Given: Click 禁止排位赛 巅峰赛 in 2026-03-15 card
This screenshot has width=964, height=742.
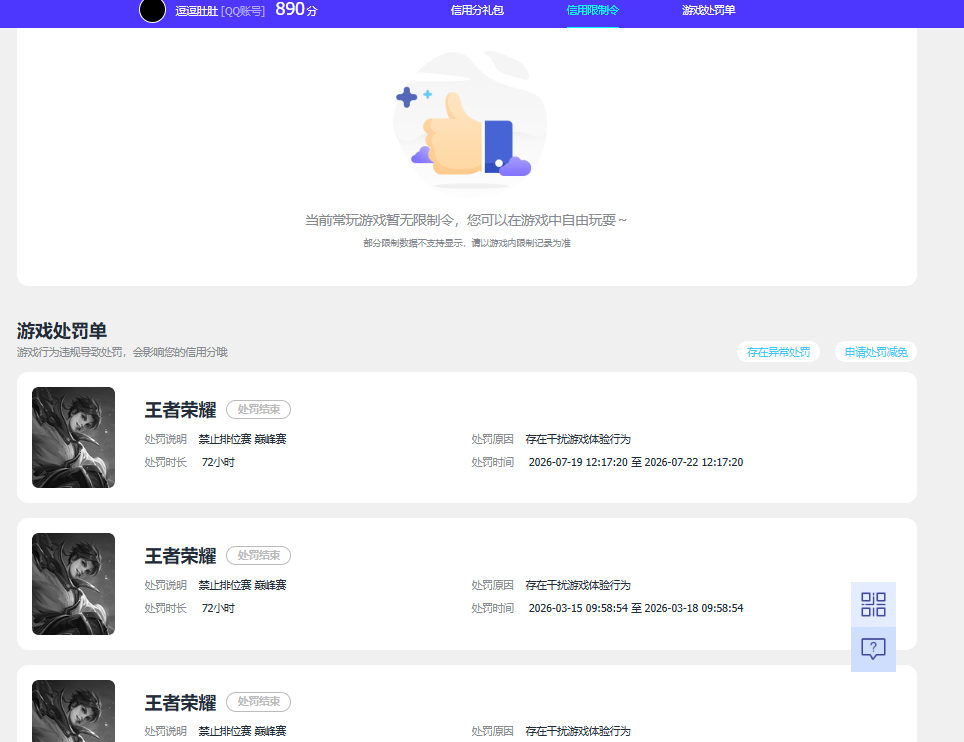Looking at the screenshot, I should pos(242,585).
